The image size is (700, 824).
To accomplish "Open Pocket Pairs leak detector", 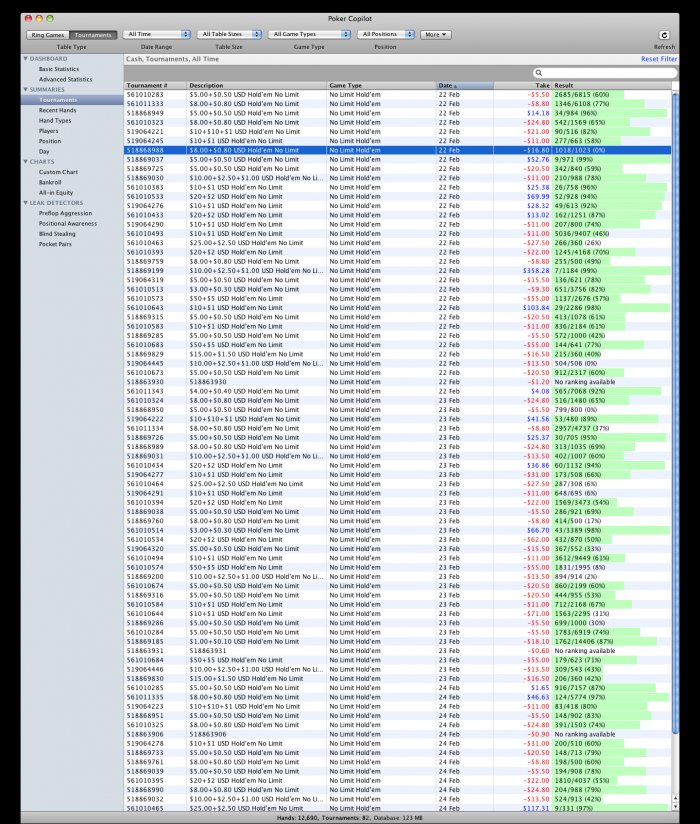I will 55,244.
